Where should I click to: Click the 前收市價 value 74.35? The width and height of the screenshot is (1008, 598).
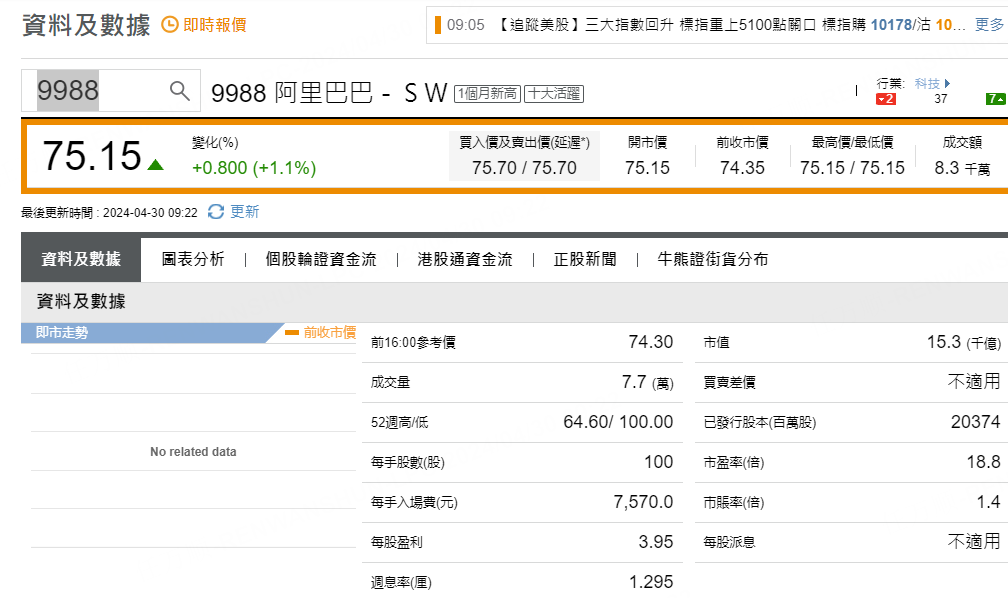coord(742,168)
